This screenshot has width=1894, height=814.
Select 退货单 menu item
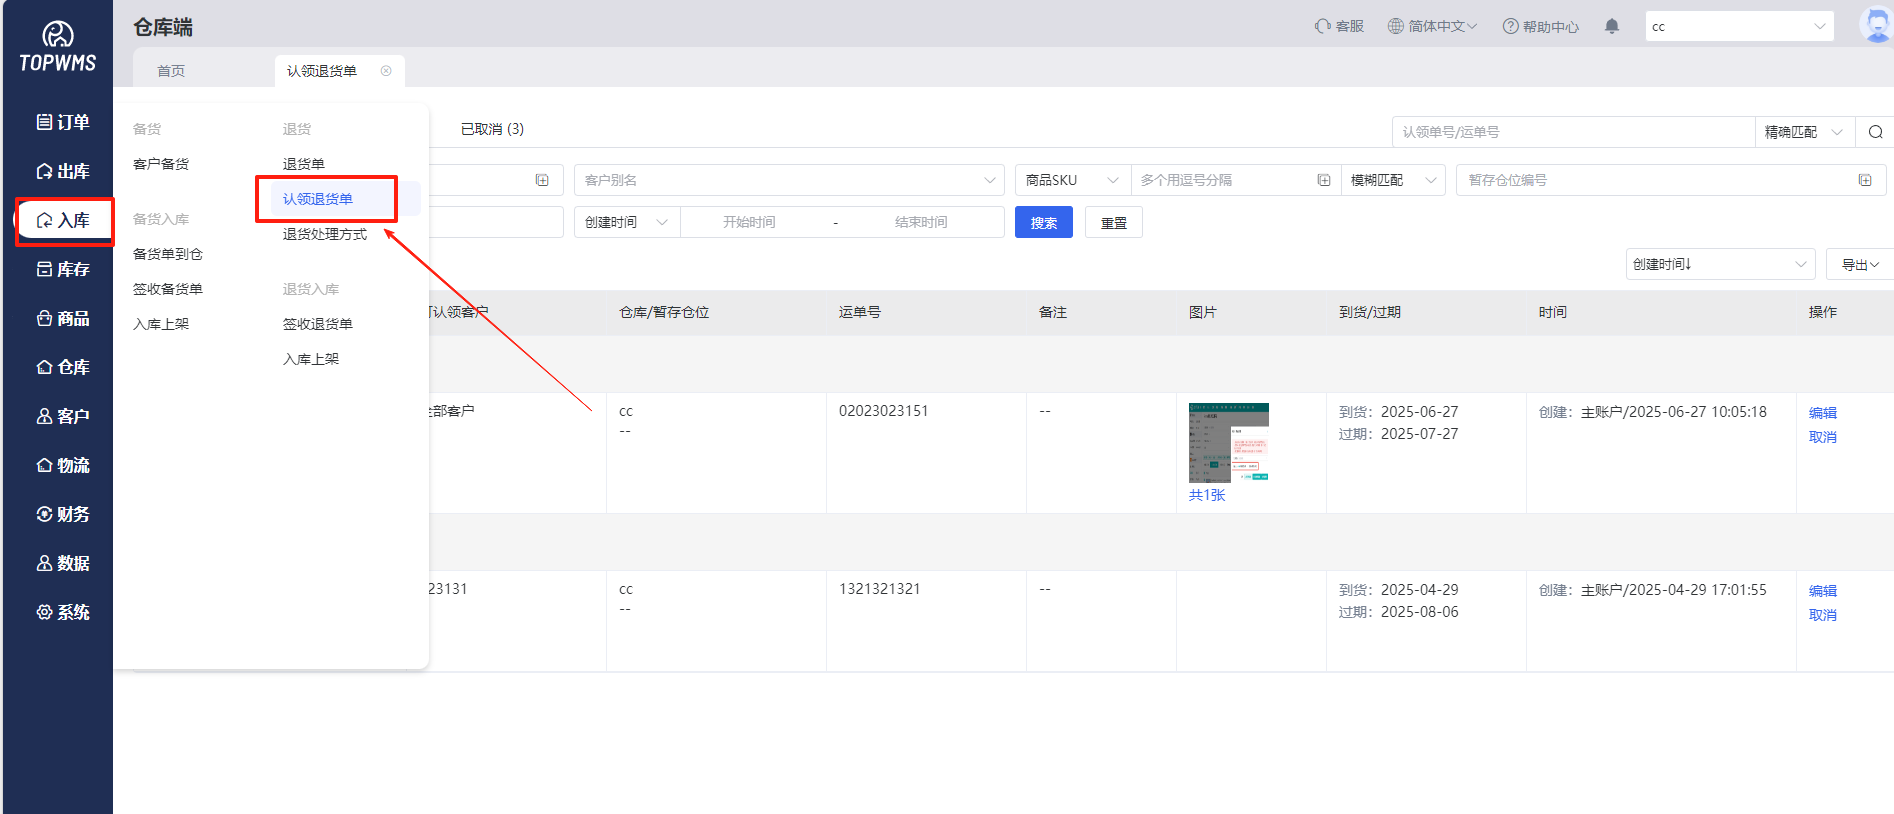304,164
